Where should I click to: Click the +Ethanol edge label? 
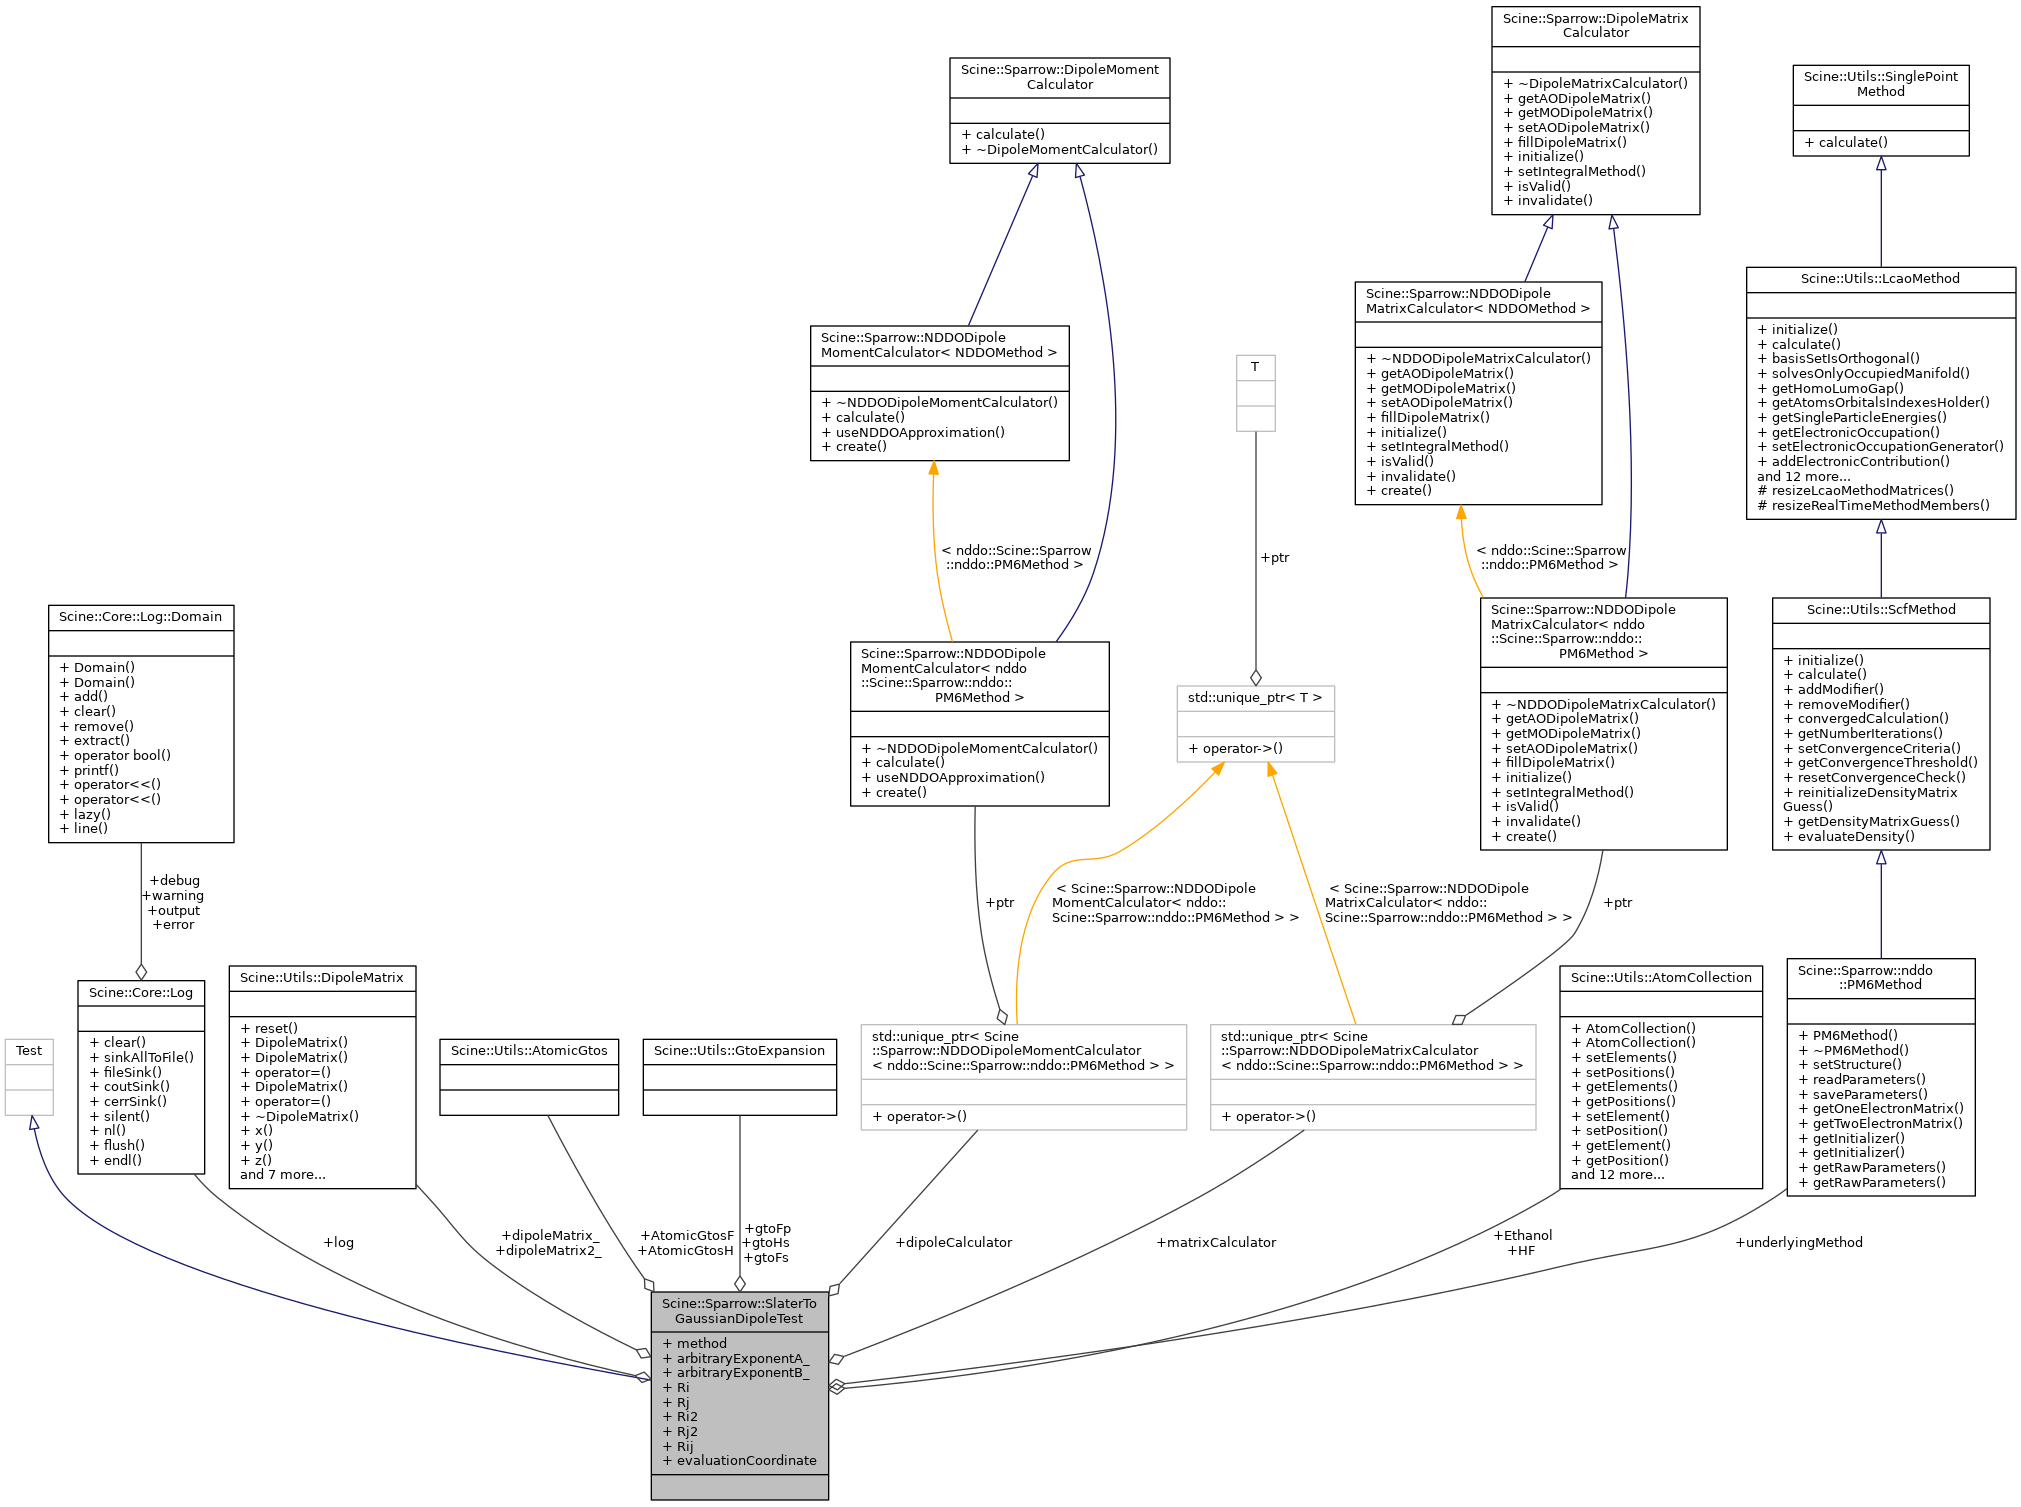(x=1522, y=1235)
